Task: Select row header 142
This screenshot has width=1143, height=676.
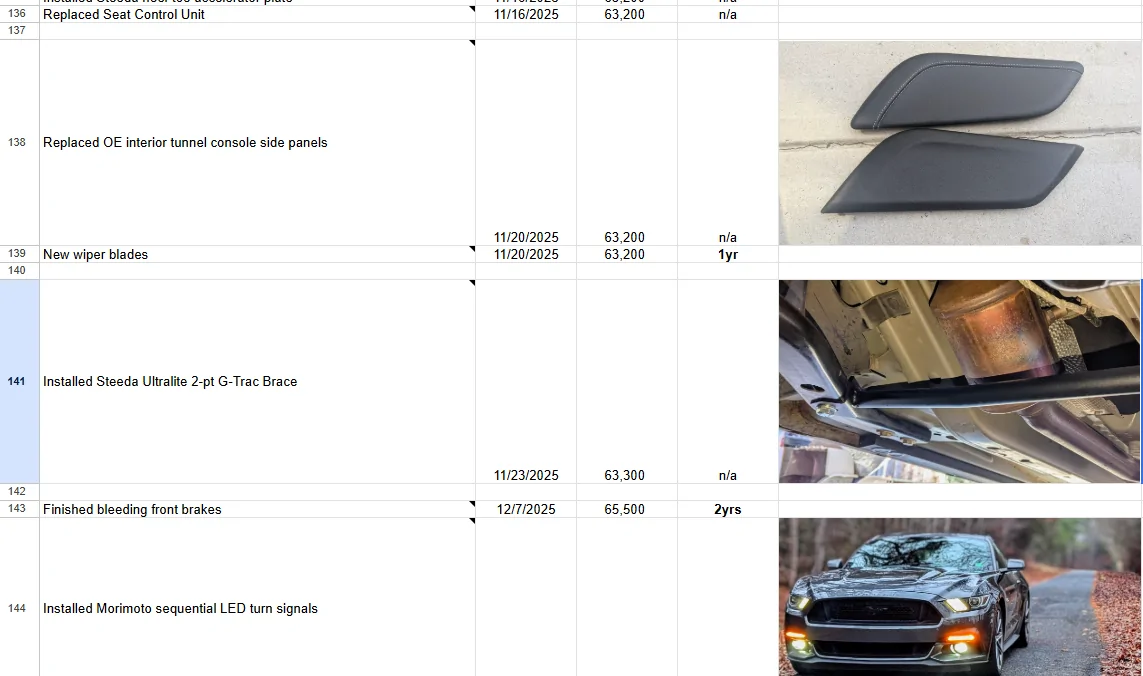Action: 19,492
